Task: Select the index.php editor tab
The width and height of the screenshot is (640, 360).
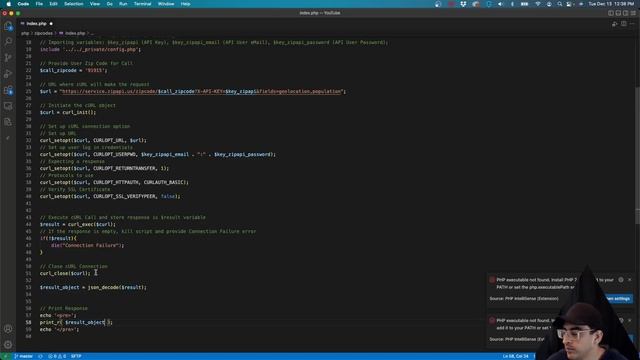Action: tap(36, 24)
